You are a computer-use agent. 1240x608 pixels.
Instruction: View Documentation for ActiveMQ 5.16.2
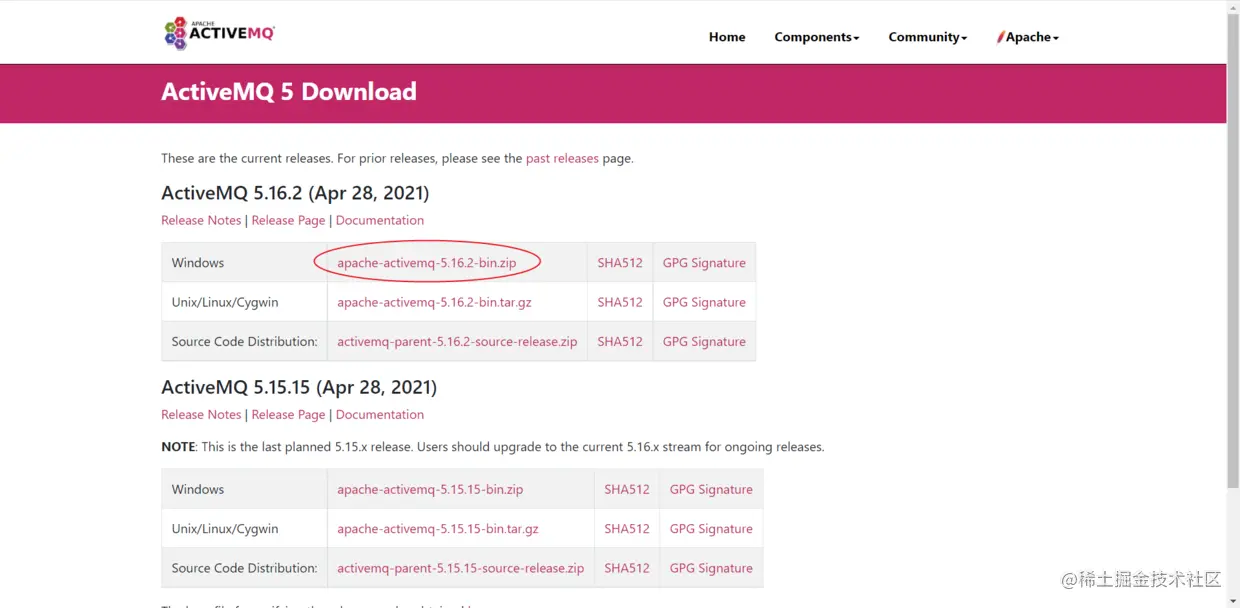[380, 219]
